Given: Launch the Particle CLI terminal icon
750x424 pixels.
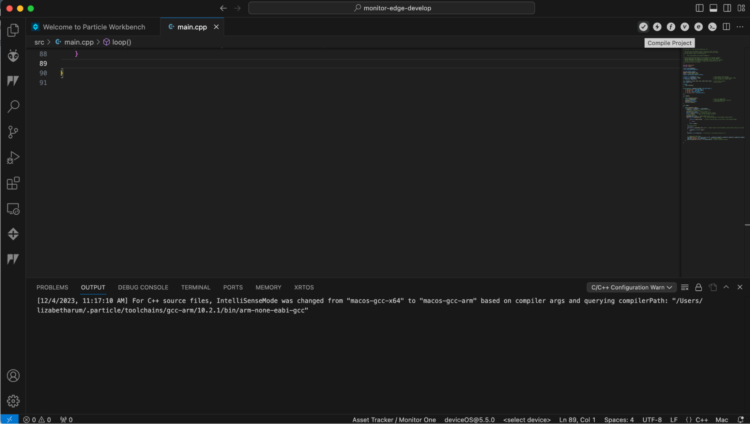Looking at the screenshot, I should pos(713,27).
